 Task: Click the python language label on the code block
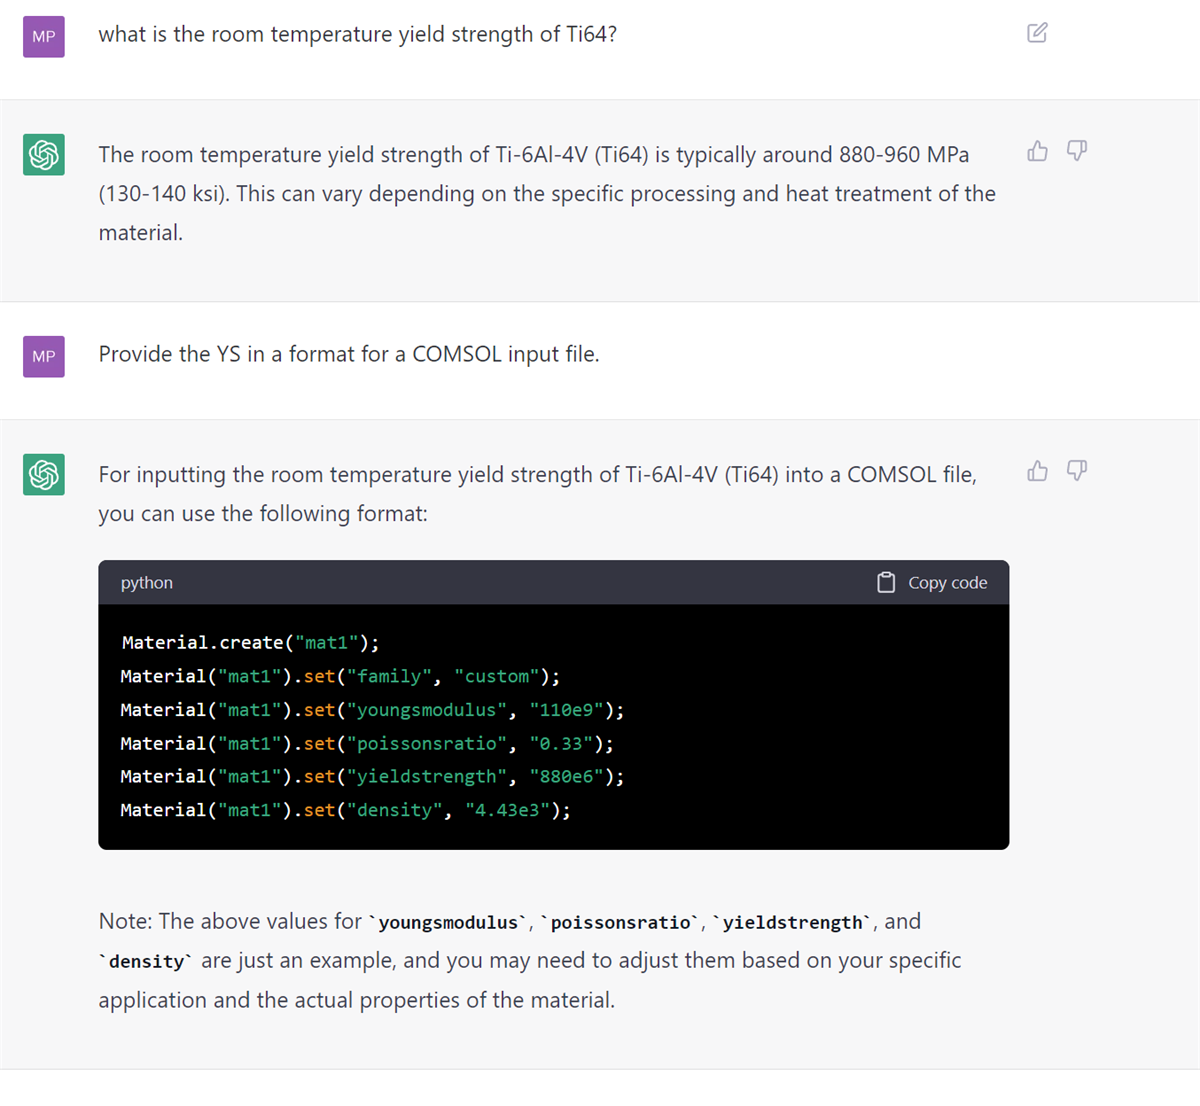tap(146, 582)
